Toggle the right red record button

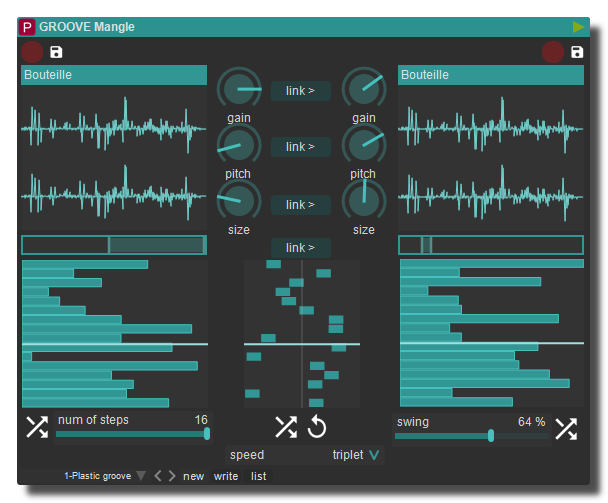553,52
